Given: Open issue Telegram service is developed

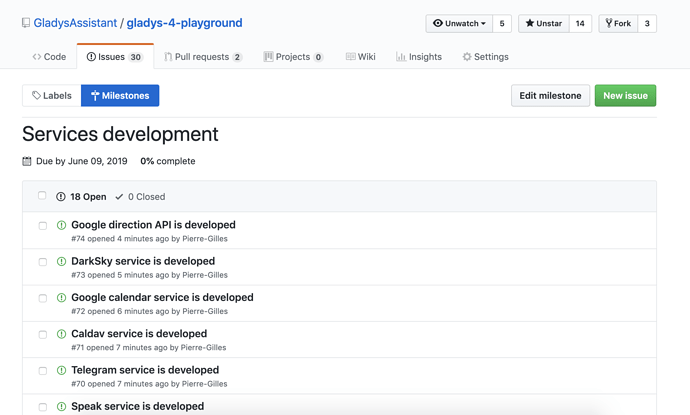Looking at the screenshot, I should pyautogui.click(x=145, y=370).
